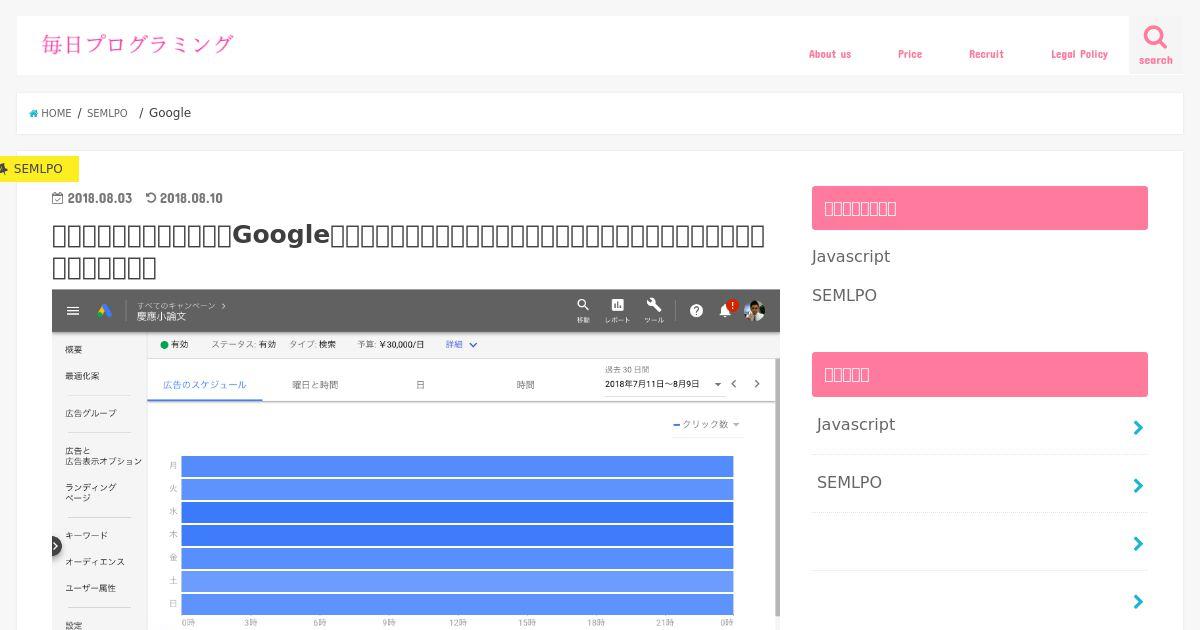Click chevron on SEMLPO category row
The height and width of the screenshot is (630, 1200).
[x=1138, y=486]
